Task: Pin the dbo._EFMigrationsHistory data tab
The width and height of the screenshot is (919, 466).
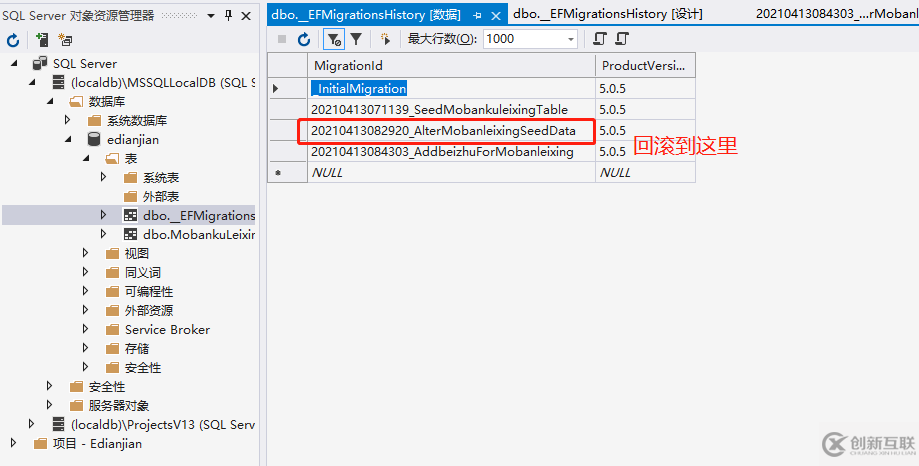Action: (477, 16)
